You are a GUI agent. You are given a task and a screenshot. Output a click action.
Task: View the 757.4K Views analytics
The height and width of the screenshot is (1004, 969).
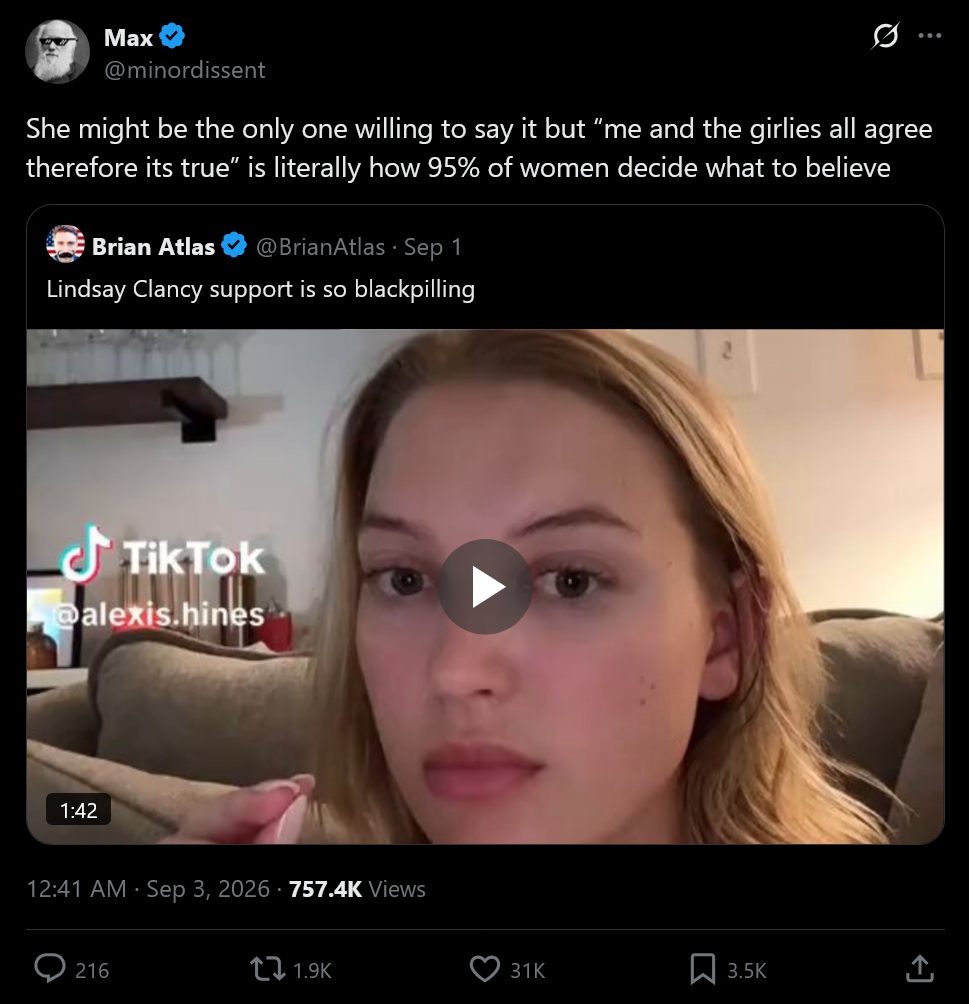[357, 889]
